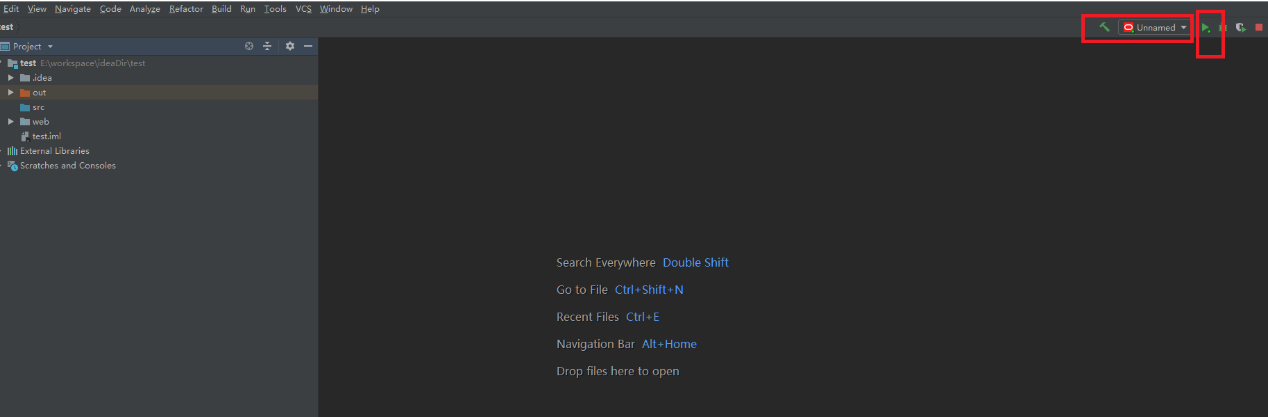The width and height of the screenshot is (1268, 417).
Task: Select the test.iml file
Action: 46,136
